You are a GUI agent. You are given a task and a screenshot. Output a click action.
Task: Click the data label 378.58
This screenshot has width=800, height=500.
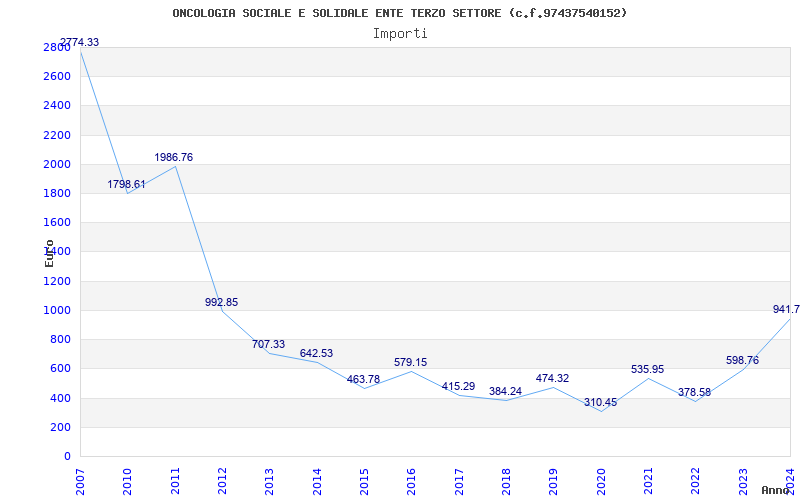(x=694, y=392)
